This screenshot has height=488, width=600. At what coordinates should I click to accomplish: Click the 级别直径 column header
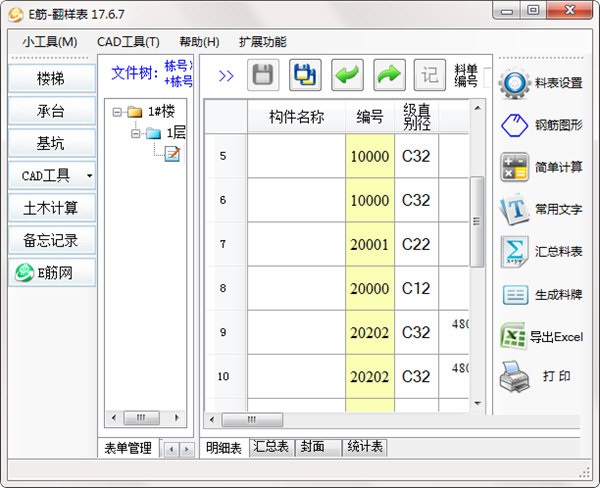click(x=416, y=117)
